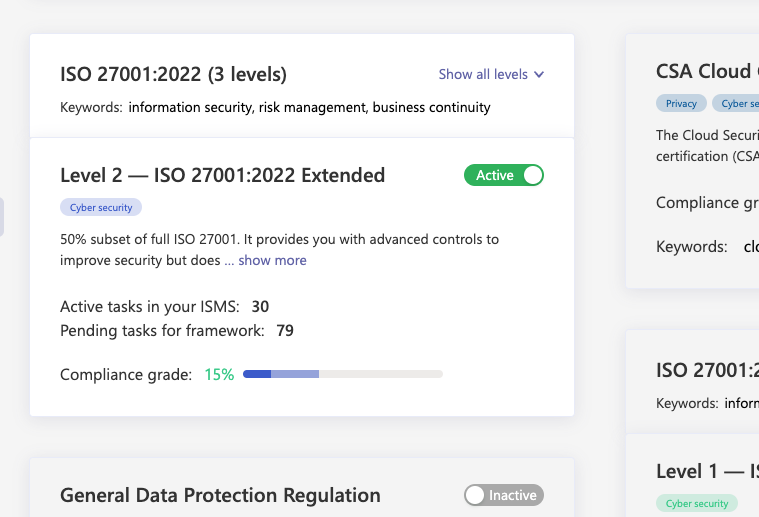The width and height of the screenshot is (759, 517).
Task: Select the Privacy tag on CSA Cloud card
Action: [x=681, y=103]
